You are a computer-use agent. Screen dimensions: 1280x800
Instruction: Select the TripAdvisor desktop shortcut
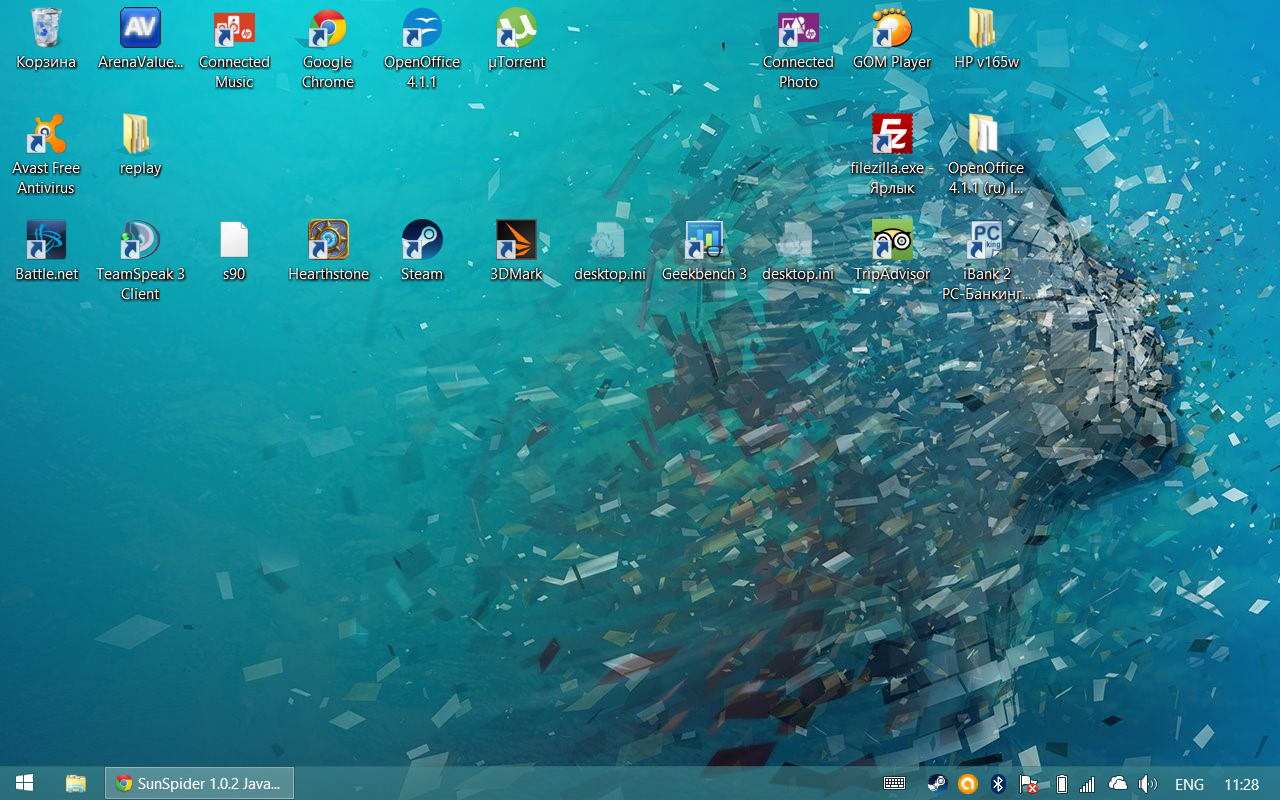891,241
